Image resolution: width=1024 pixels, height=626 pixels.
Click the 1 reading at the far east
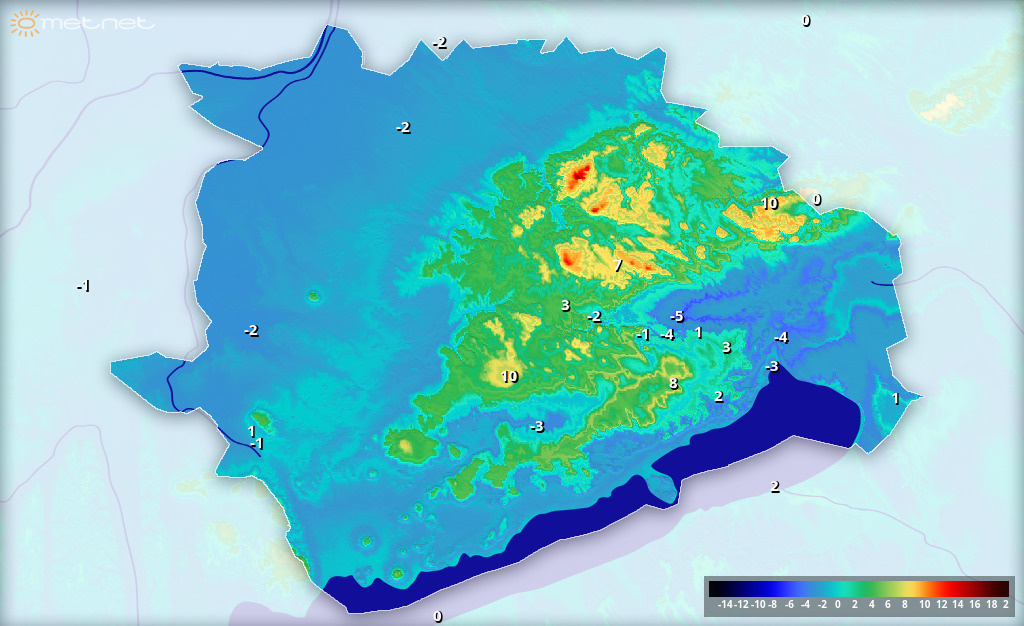[x=895, y=398]
